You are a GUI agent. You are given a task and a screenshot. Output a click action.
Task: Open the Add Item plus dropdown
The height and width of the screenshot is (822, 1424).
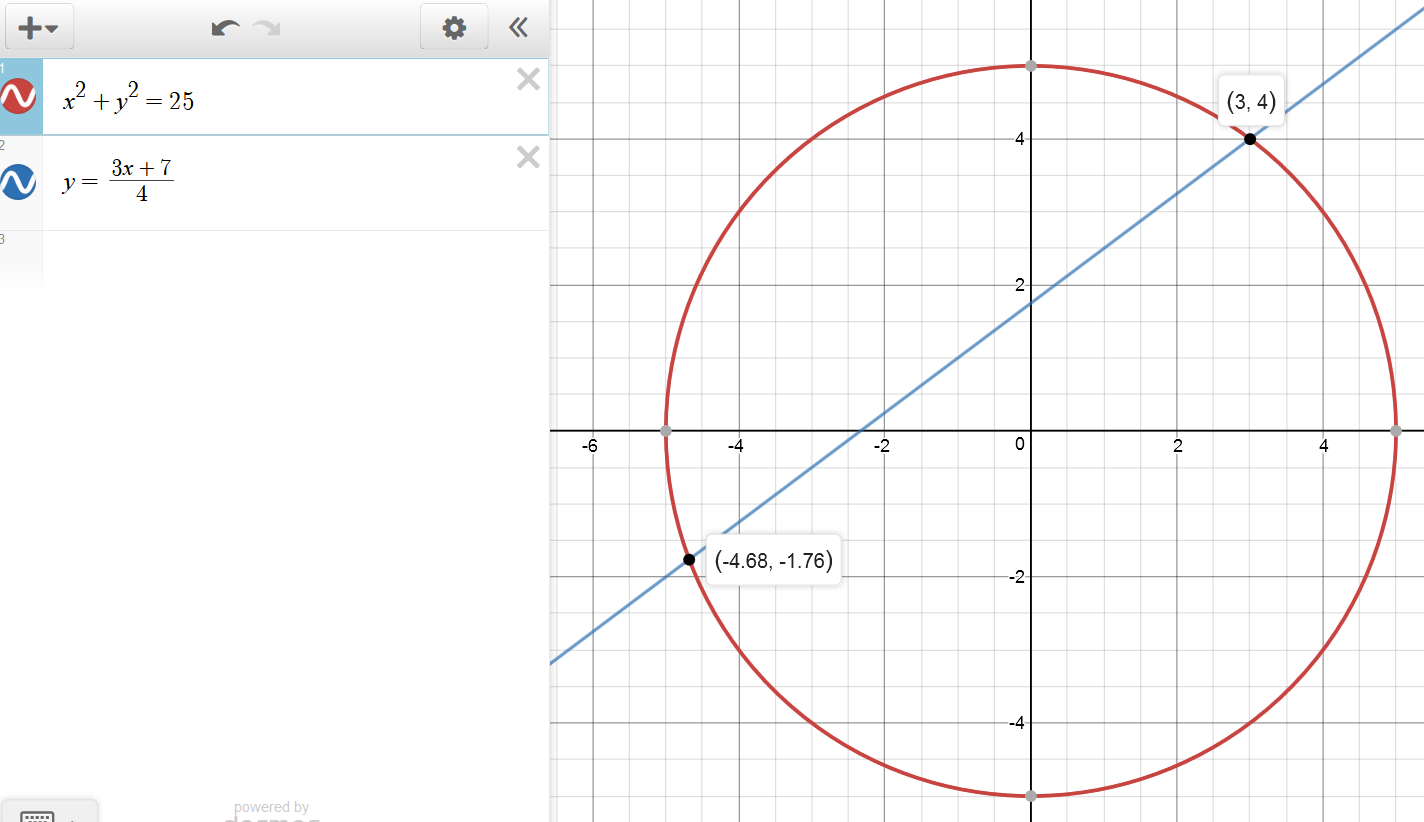(39, 28)
